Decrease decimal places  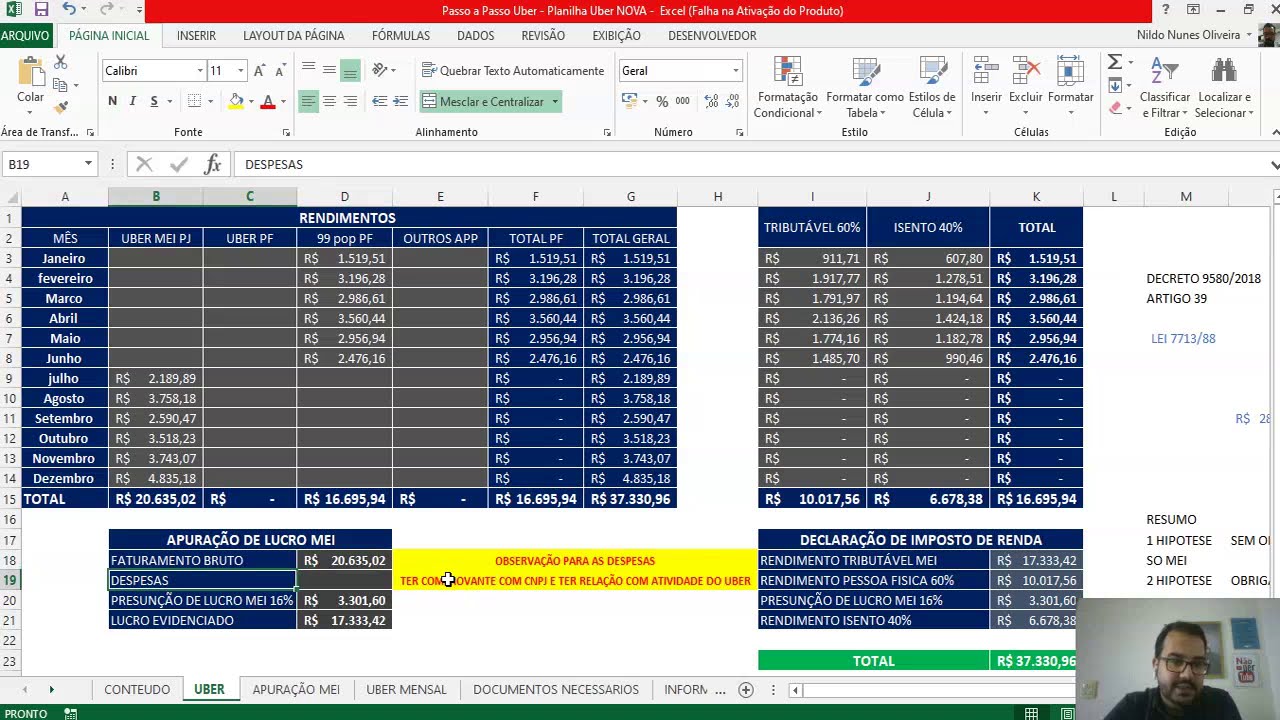[733, 101]
